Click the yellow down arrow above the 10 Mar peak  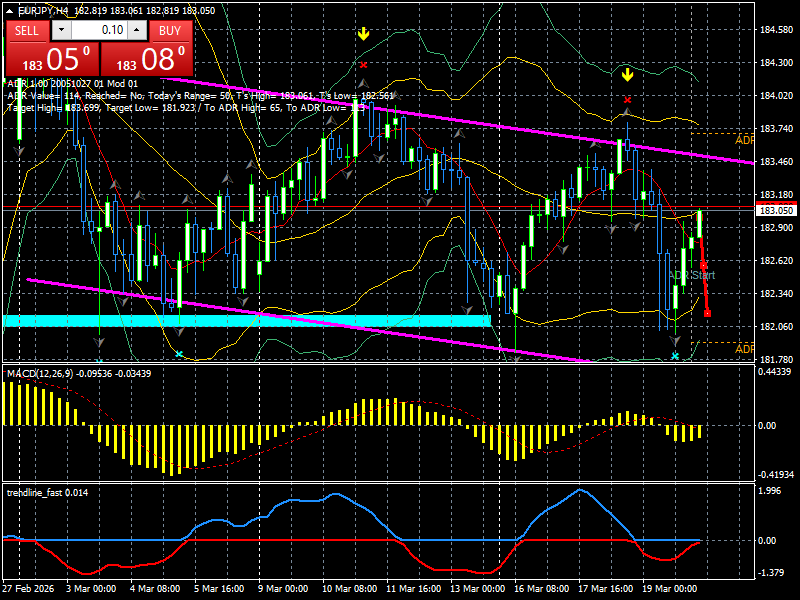point(363,34)
